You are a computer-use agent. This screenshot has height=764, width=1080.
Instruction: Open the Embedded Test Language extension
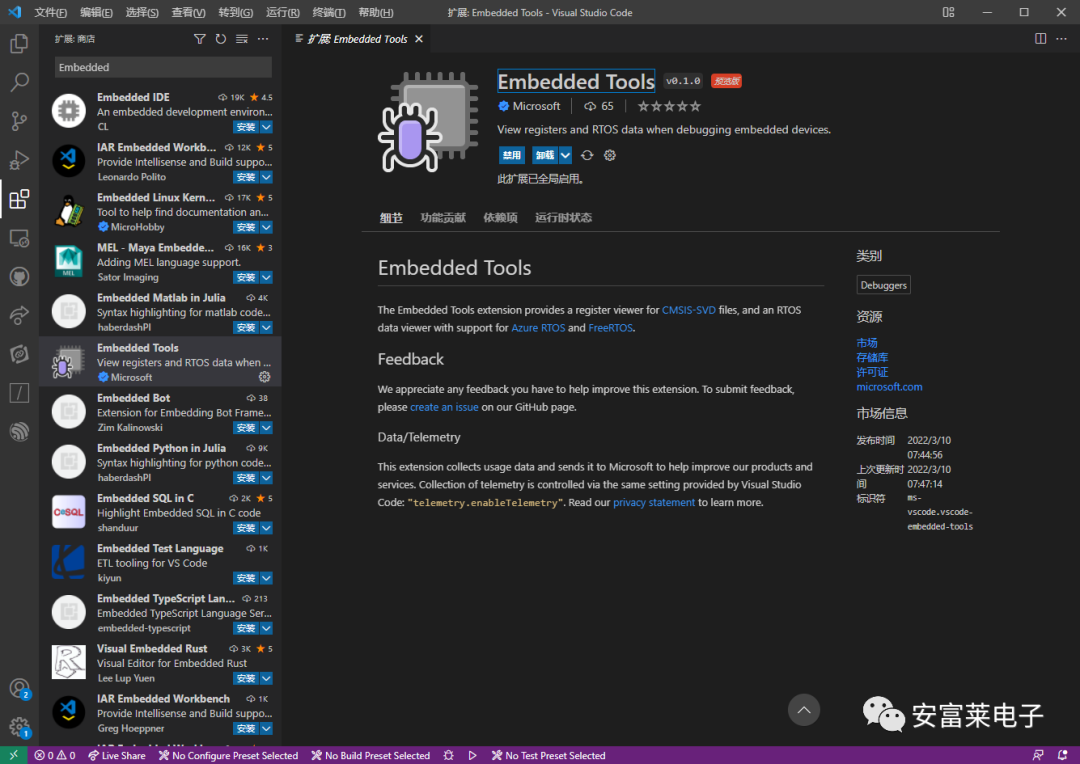(x=160, y=562)
